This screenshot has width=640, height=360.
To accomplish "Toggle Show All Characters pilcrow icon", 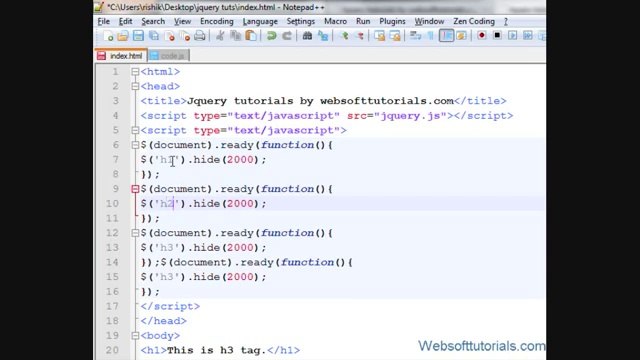I will pyautogui.click(x=431, y=36).
